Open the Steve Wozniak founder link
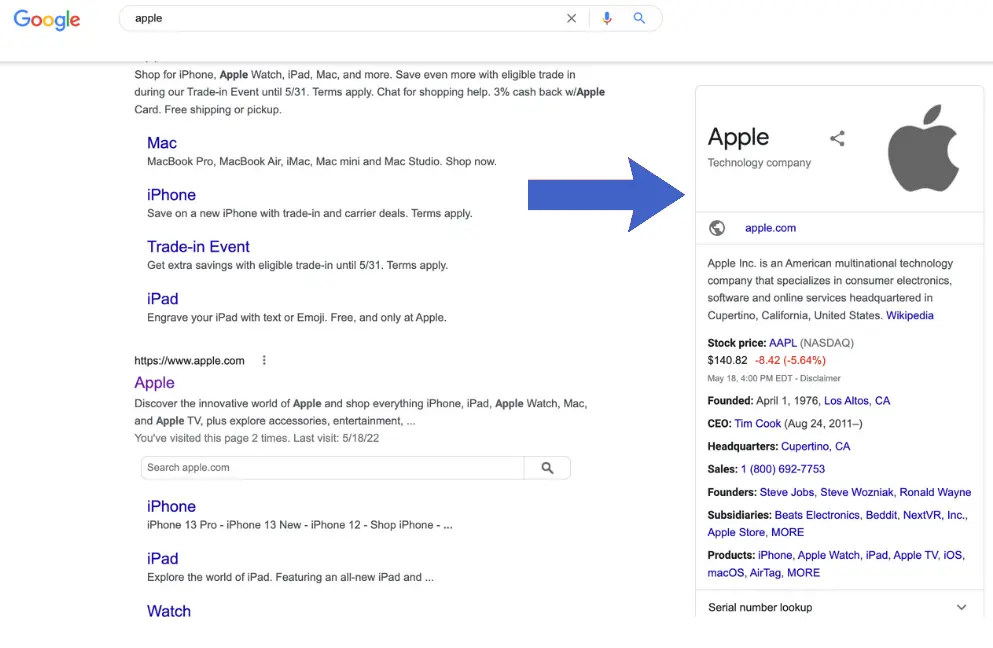The image size is (993, 648). click(856, 492)
